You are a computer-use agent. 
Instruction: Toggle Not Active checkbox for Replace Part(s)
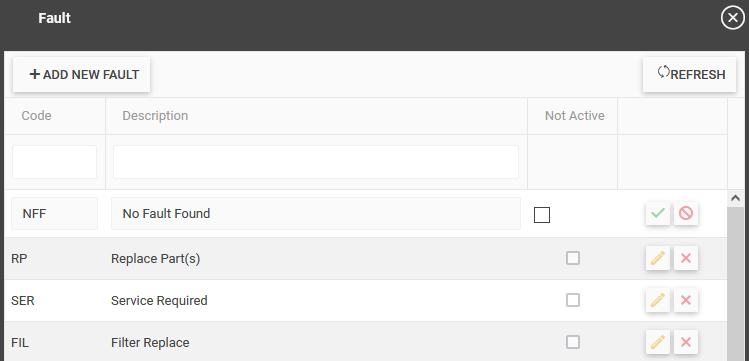(x=573, y=258)
